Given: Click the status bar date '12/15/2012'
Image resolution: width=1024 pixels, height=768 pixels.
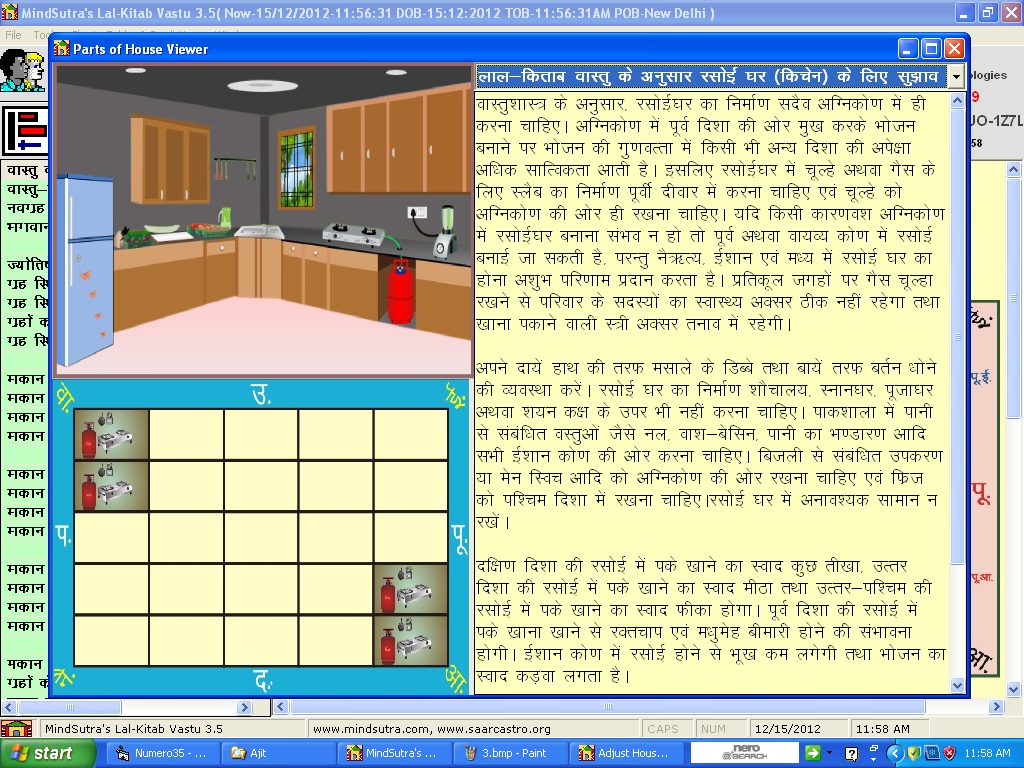Looking at the screenshot, I should [788, 729].
